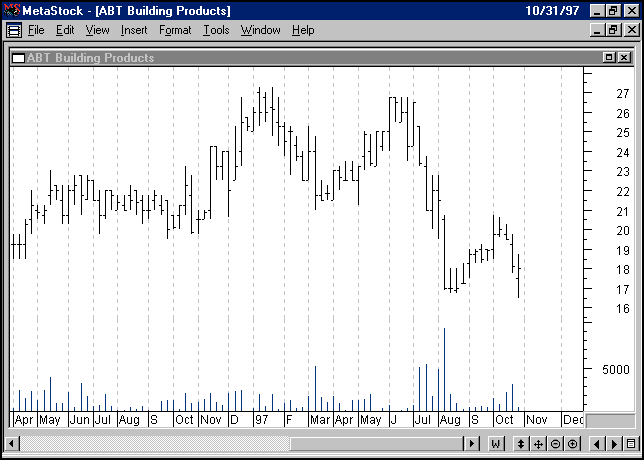Zoom out with the minus circle icon
This screenshot has height=460, width=644.
(x=555, y=444)
